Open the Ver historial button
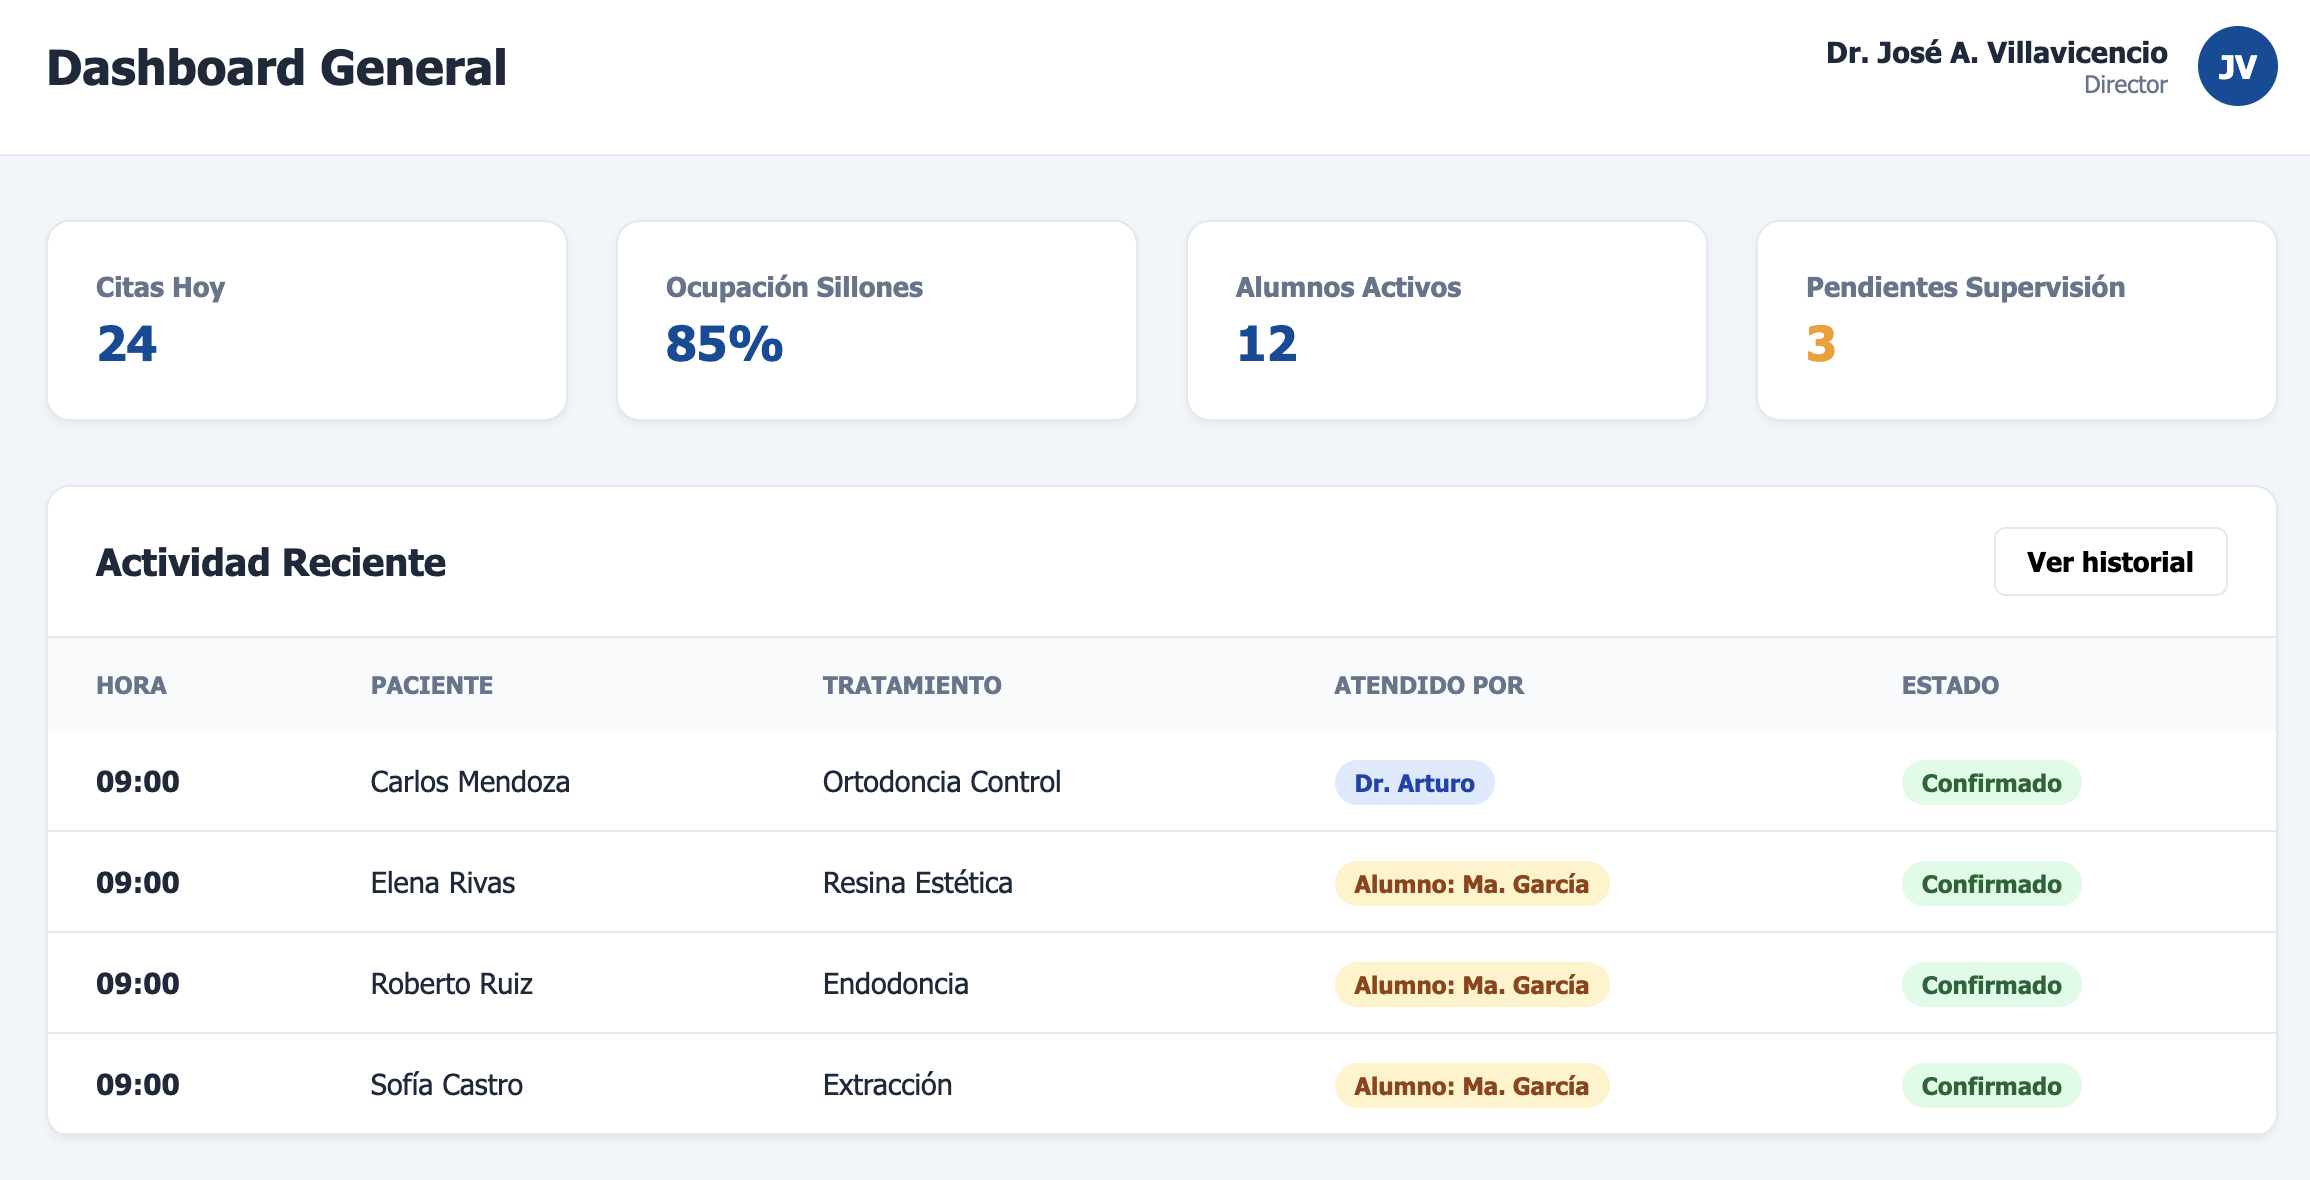Viewport: 2310px width, 1180px height. [2110, 562]
